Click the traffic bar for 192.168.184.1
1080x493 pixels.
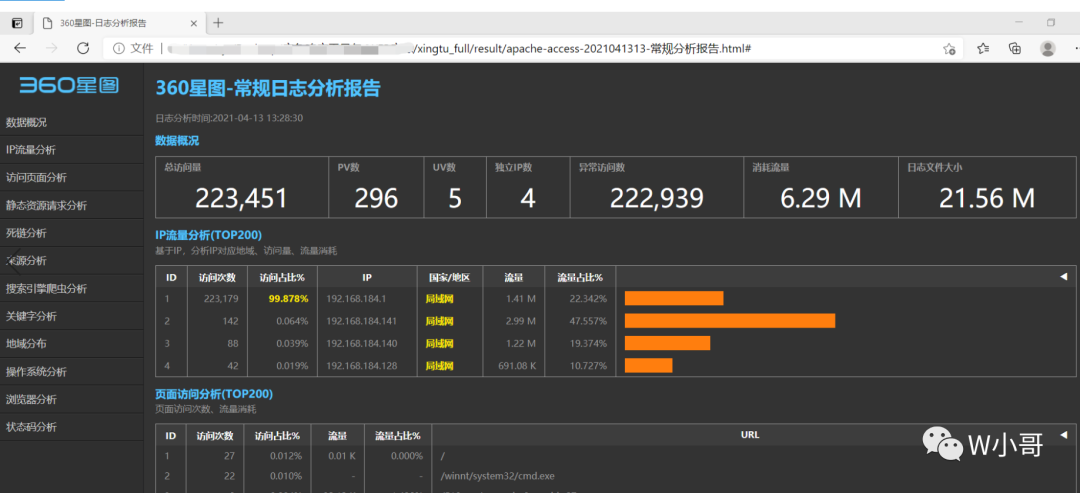click(674, 298)
